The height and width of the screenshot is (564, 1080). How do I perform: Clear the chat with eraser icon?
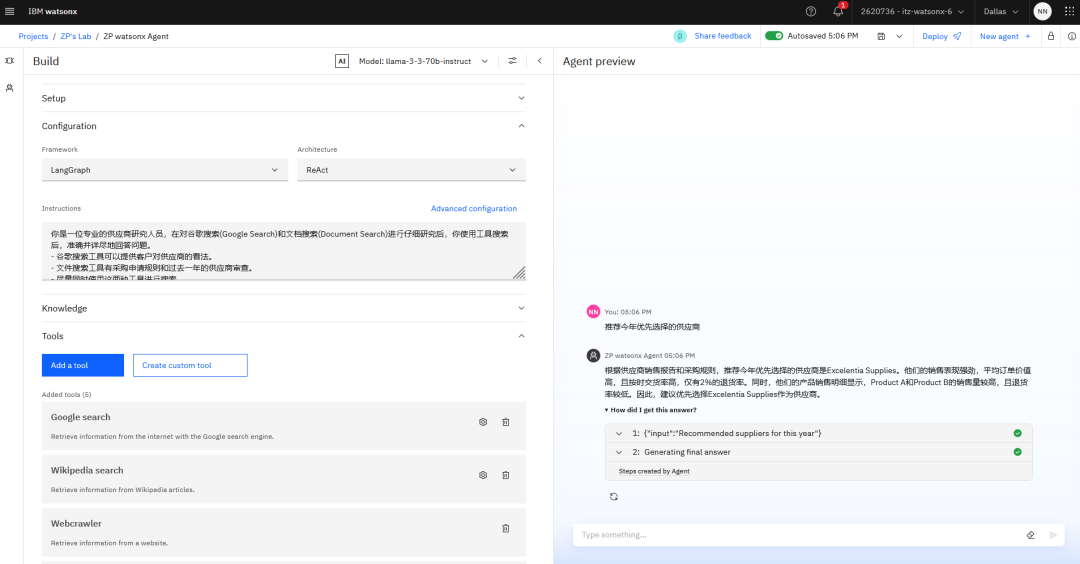pos(1030,535)
